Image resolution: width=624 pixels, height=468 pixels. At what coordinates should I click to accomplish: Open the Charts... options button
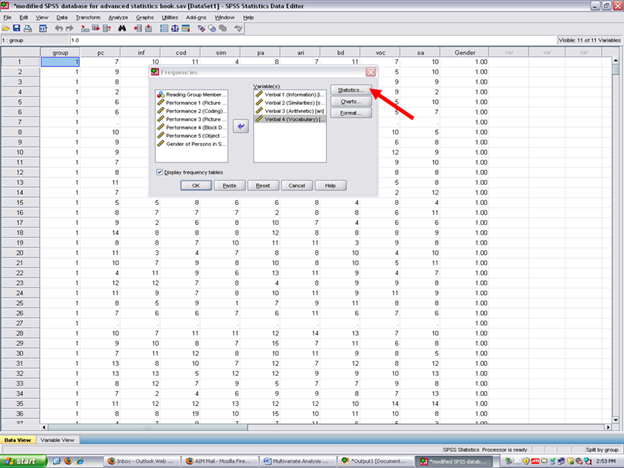350,101
